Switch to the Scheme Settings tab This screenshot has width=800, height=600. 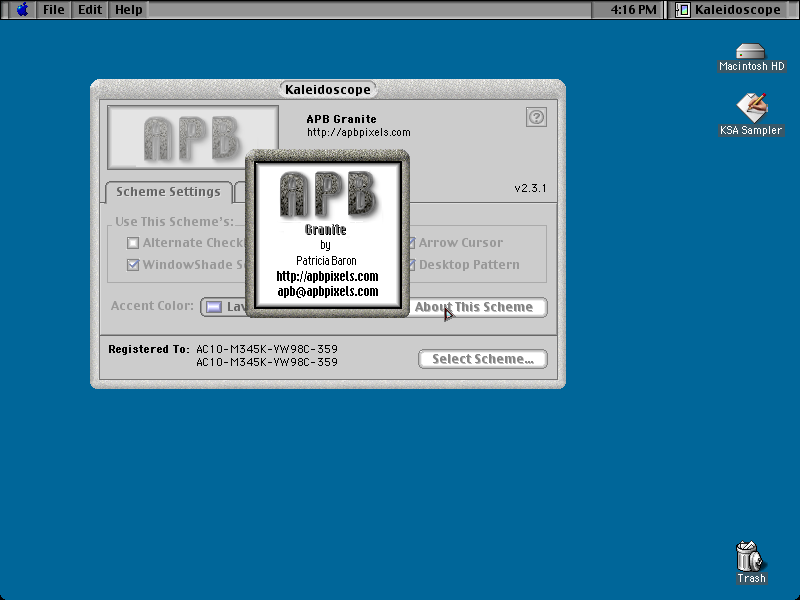pyautogui.click(x=168, y=192)
